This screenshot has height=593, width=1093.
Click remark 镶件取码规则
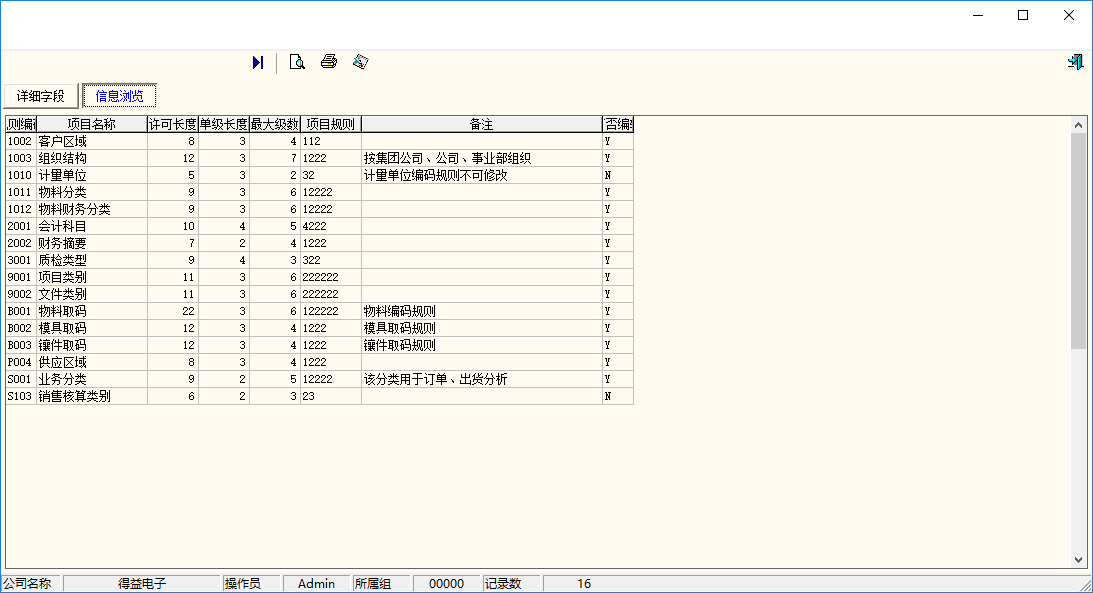coord(399,345)
